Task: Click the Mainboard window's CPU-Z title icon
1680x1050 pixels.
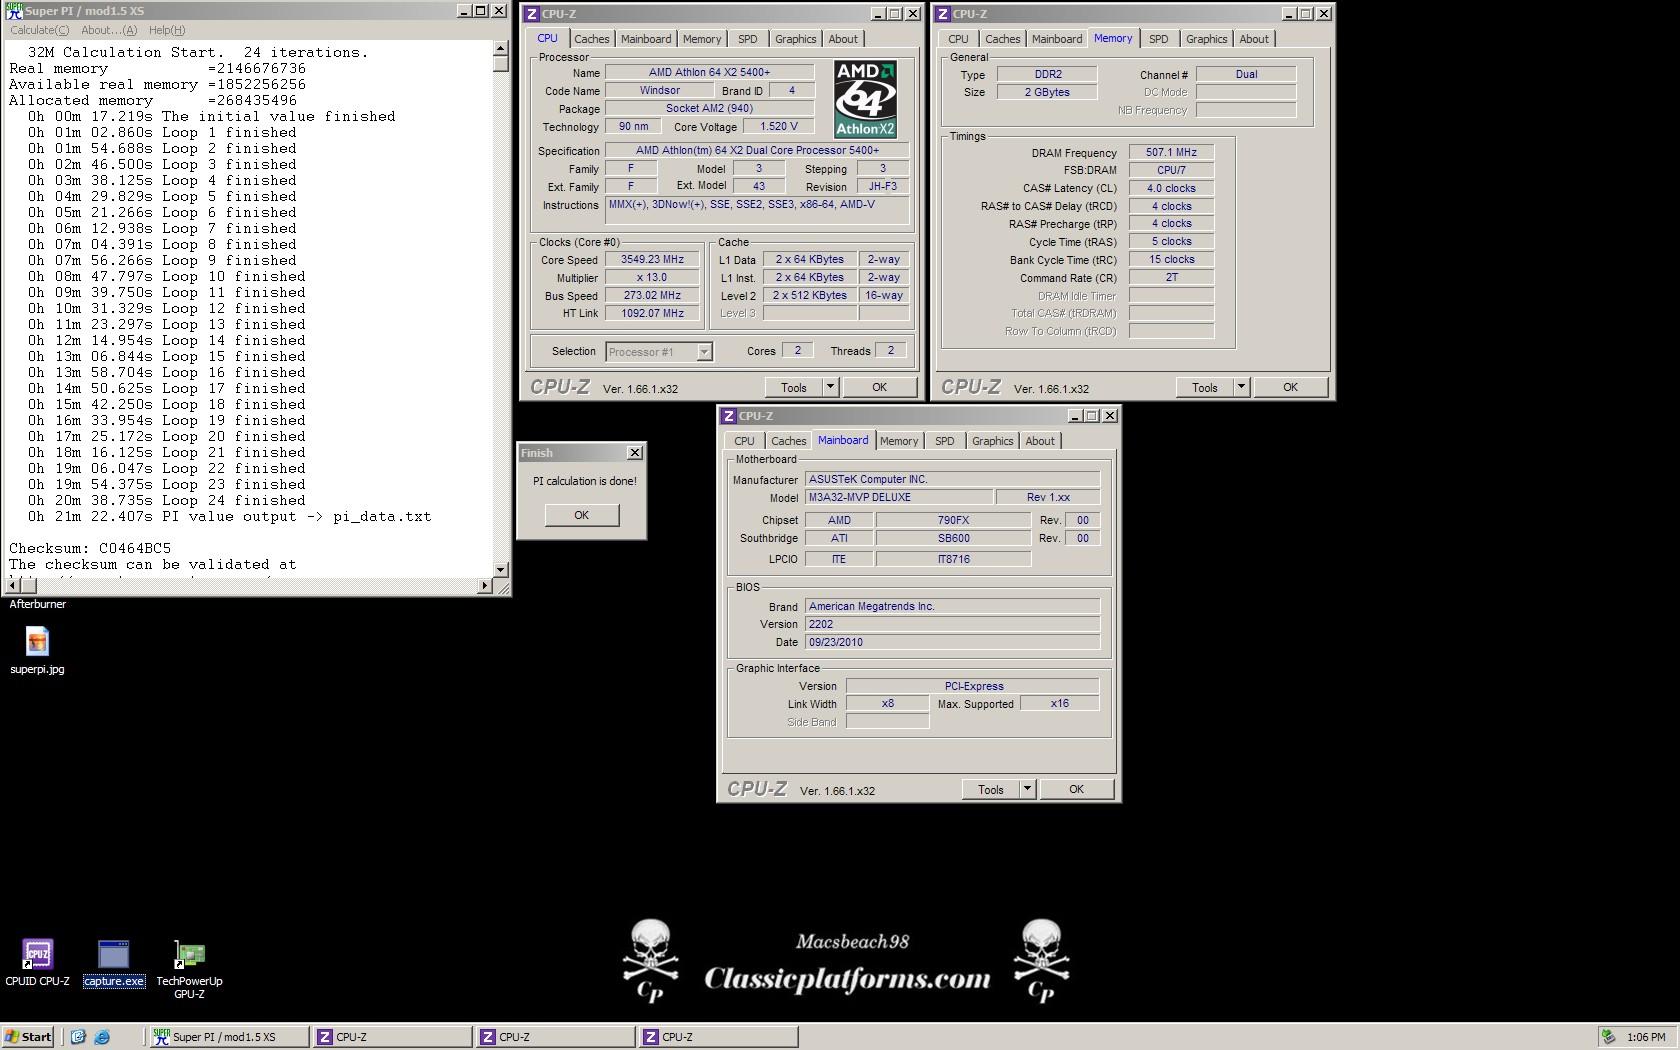Action: (x=729, y=416)
